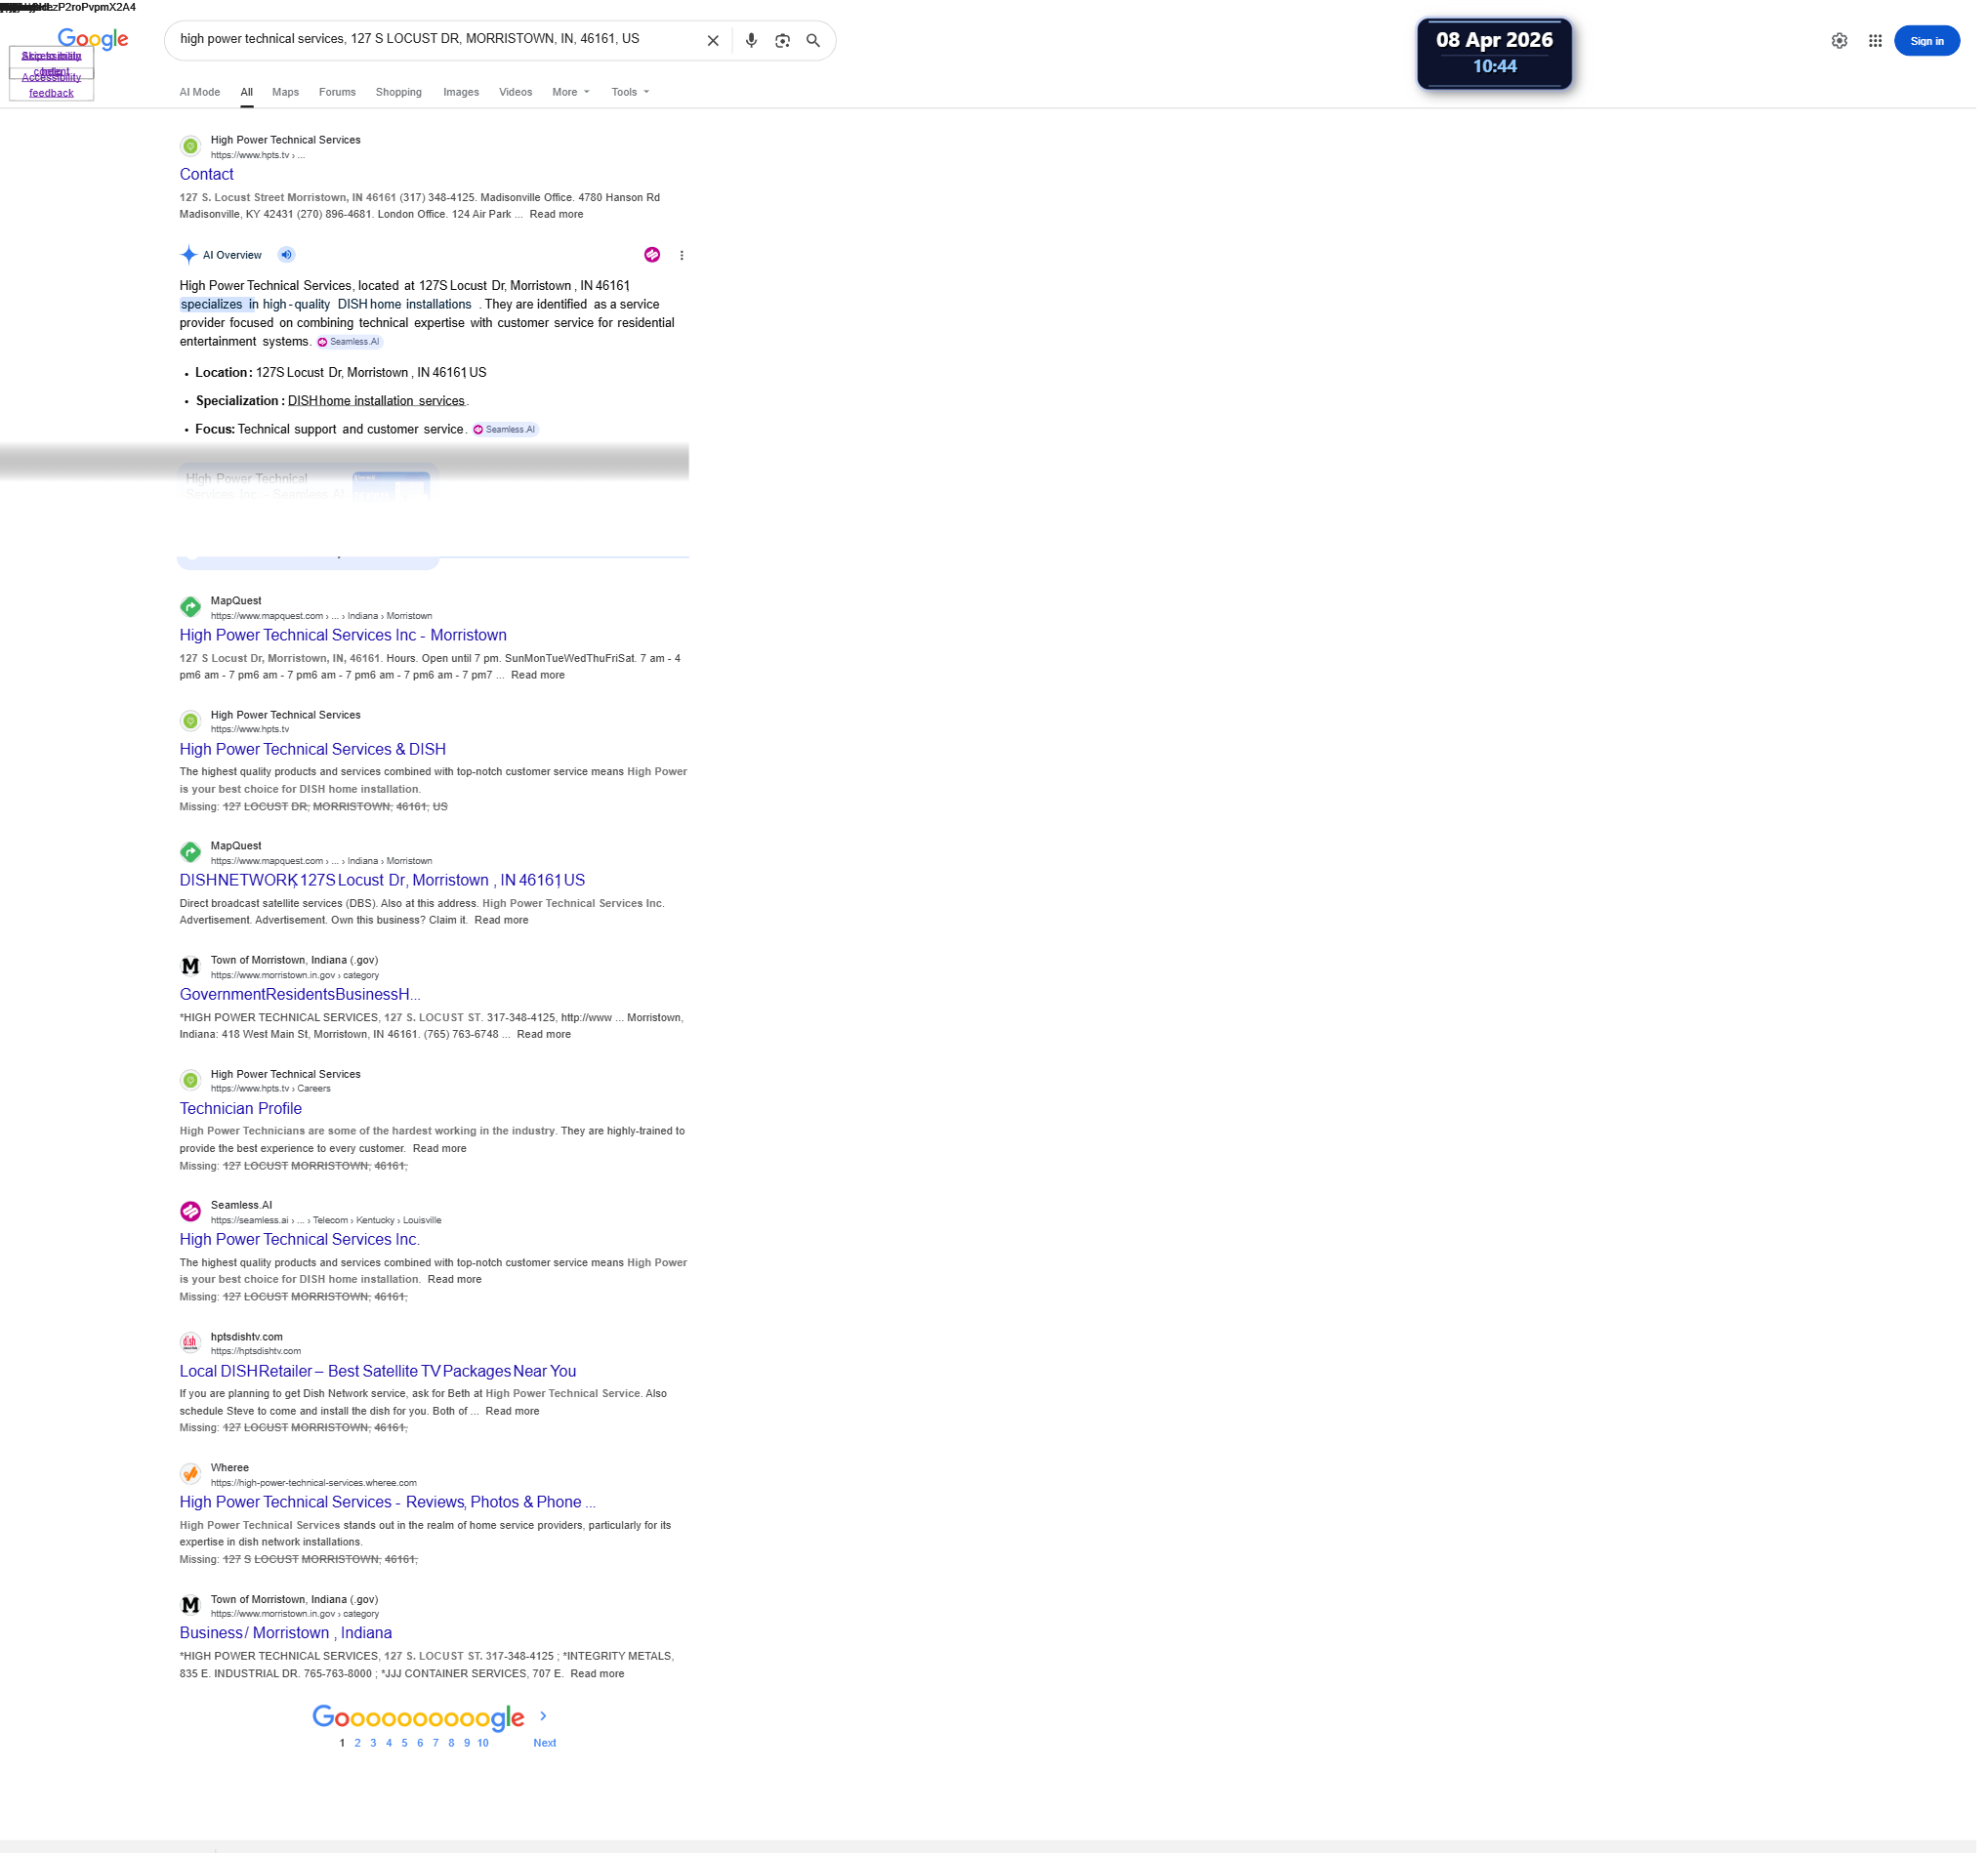The height and width of the screenshot is (1853, 1988).
Task: Select the AI Mode tab
Action: tap(201, 93)
